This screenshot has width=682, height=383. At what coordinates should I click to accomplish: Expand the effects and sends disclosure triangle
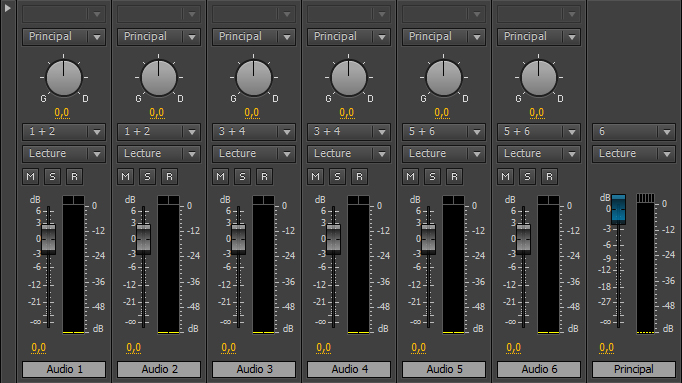[7, 8]
